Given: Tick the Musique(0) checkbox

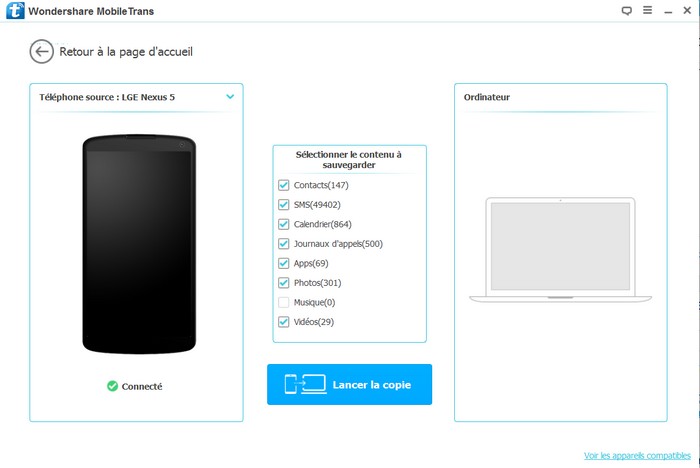Looking at the screenshot, I should (283, 302).
